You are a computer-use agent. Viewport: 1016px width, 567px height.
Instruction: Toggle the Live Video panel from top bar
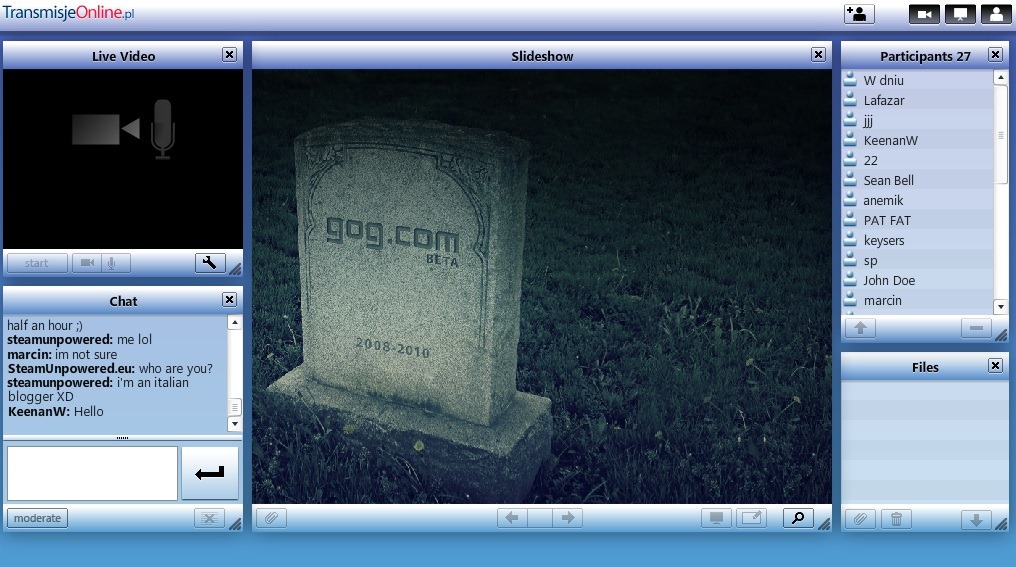click(924, 14)
